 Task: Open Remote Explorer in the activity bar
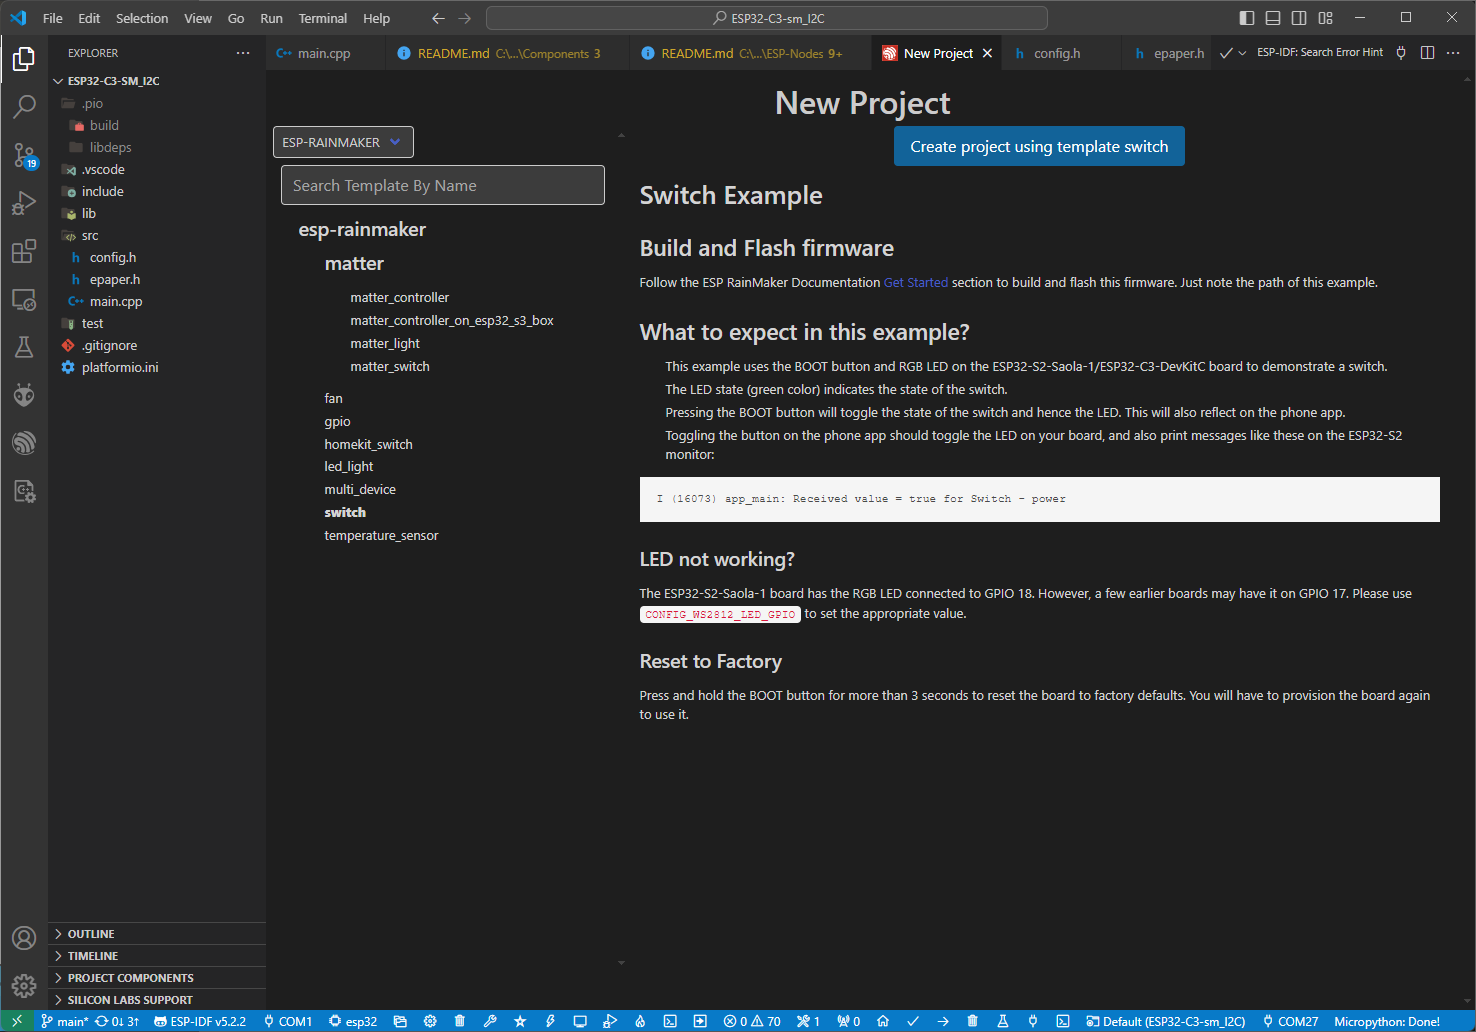point(24,299)
